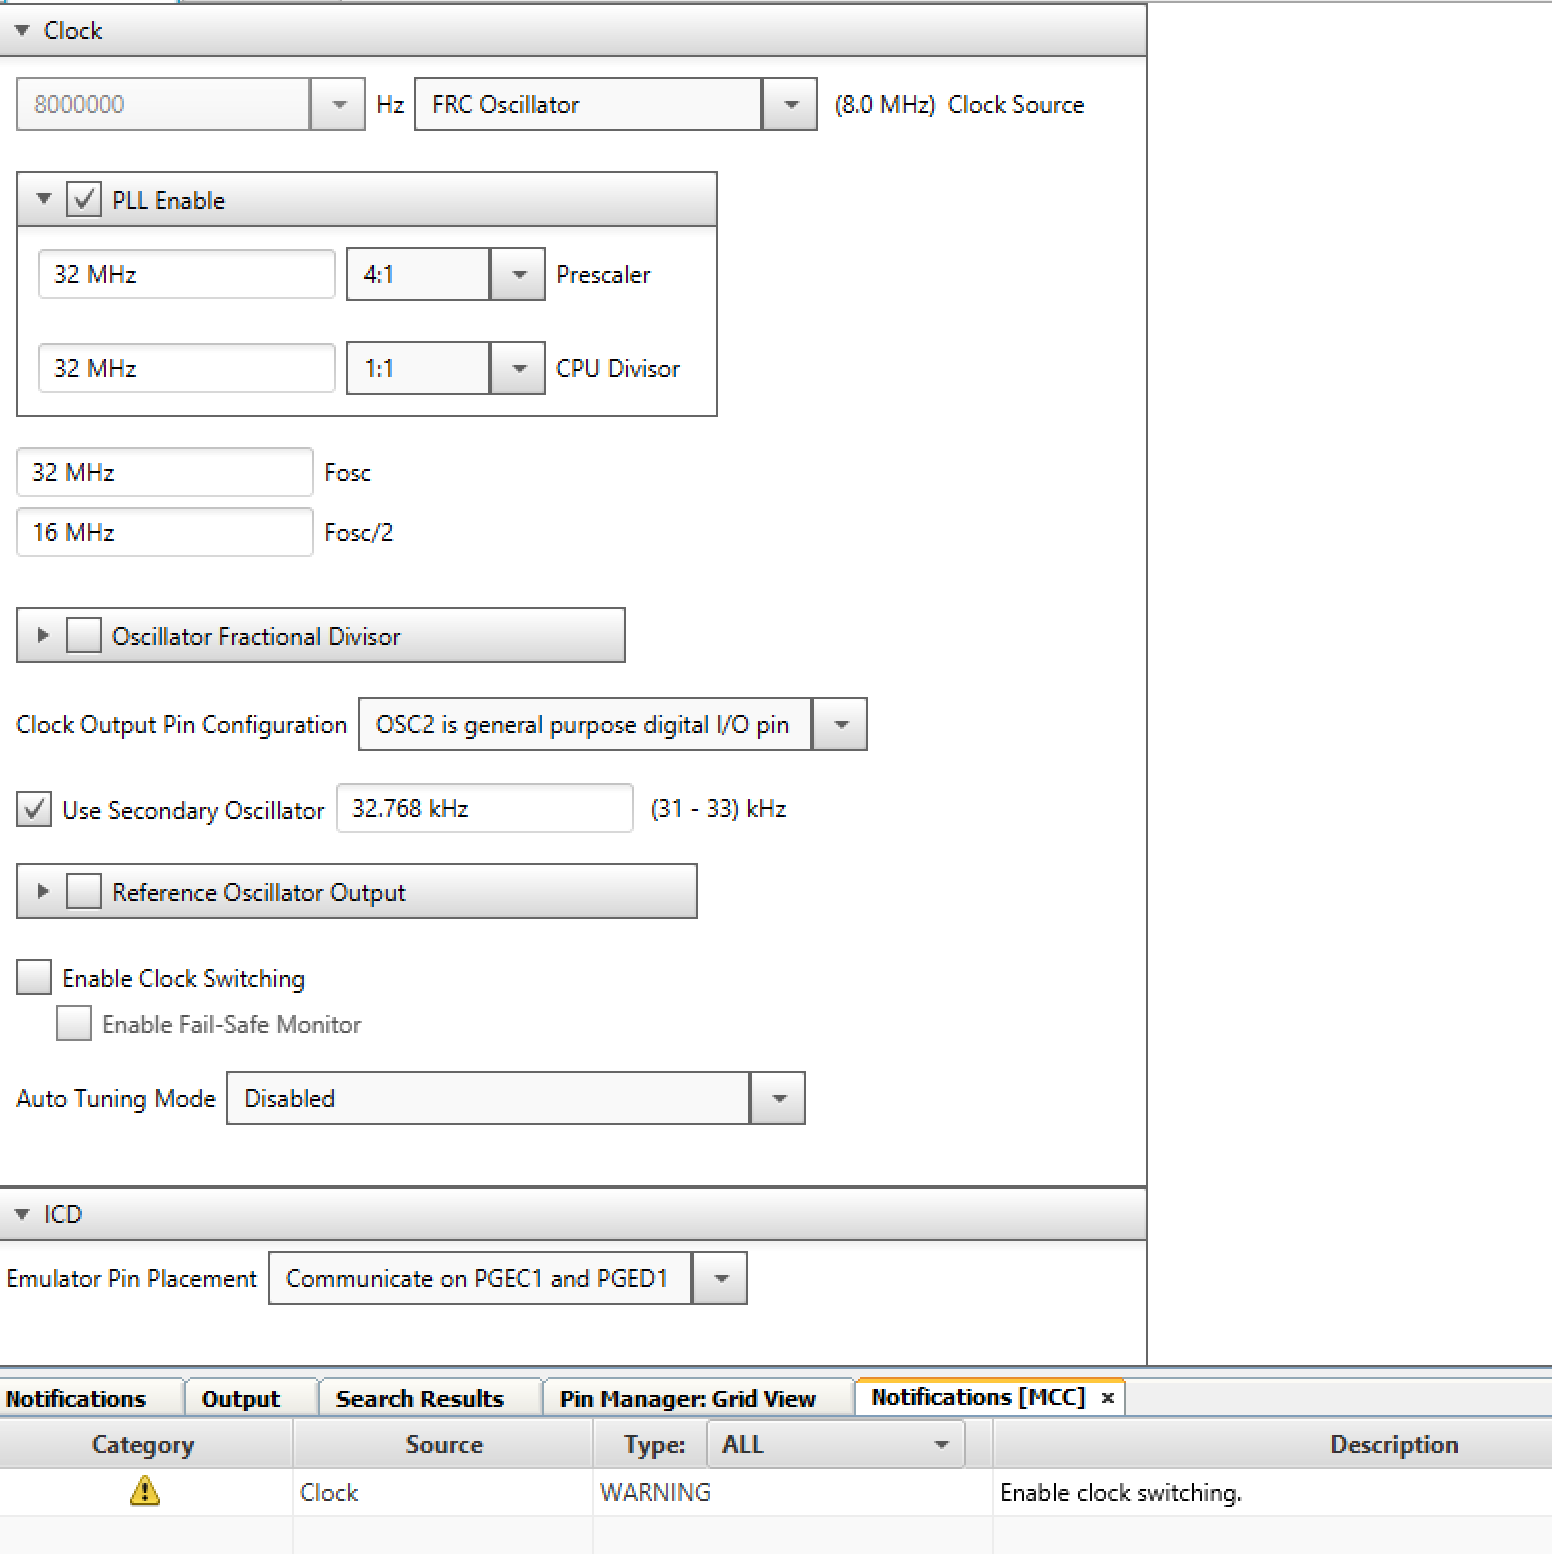Open the Type ALL filter dropdown
This screenshot has height=1554, width=1552.
click(x=836, y=1444)
